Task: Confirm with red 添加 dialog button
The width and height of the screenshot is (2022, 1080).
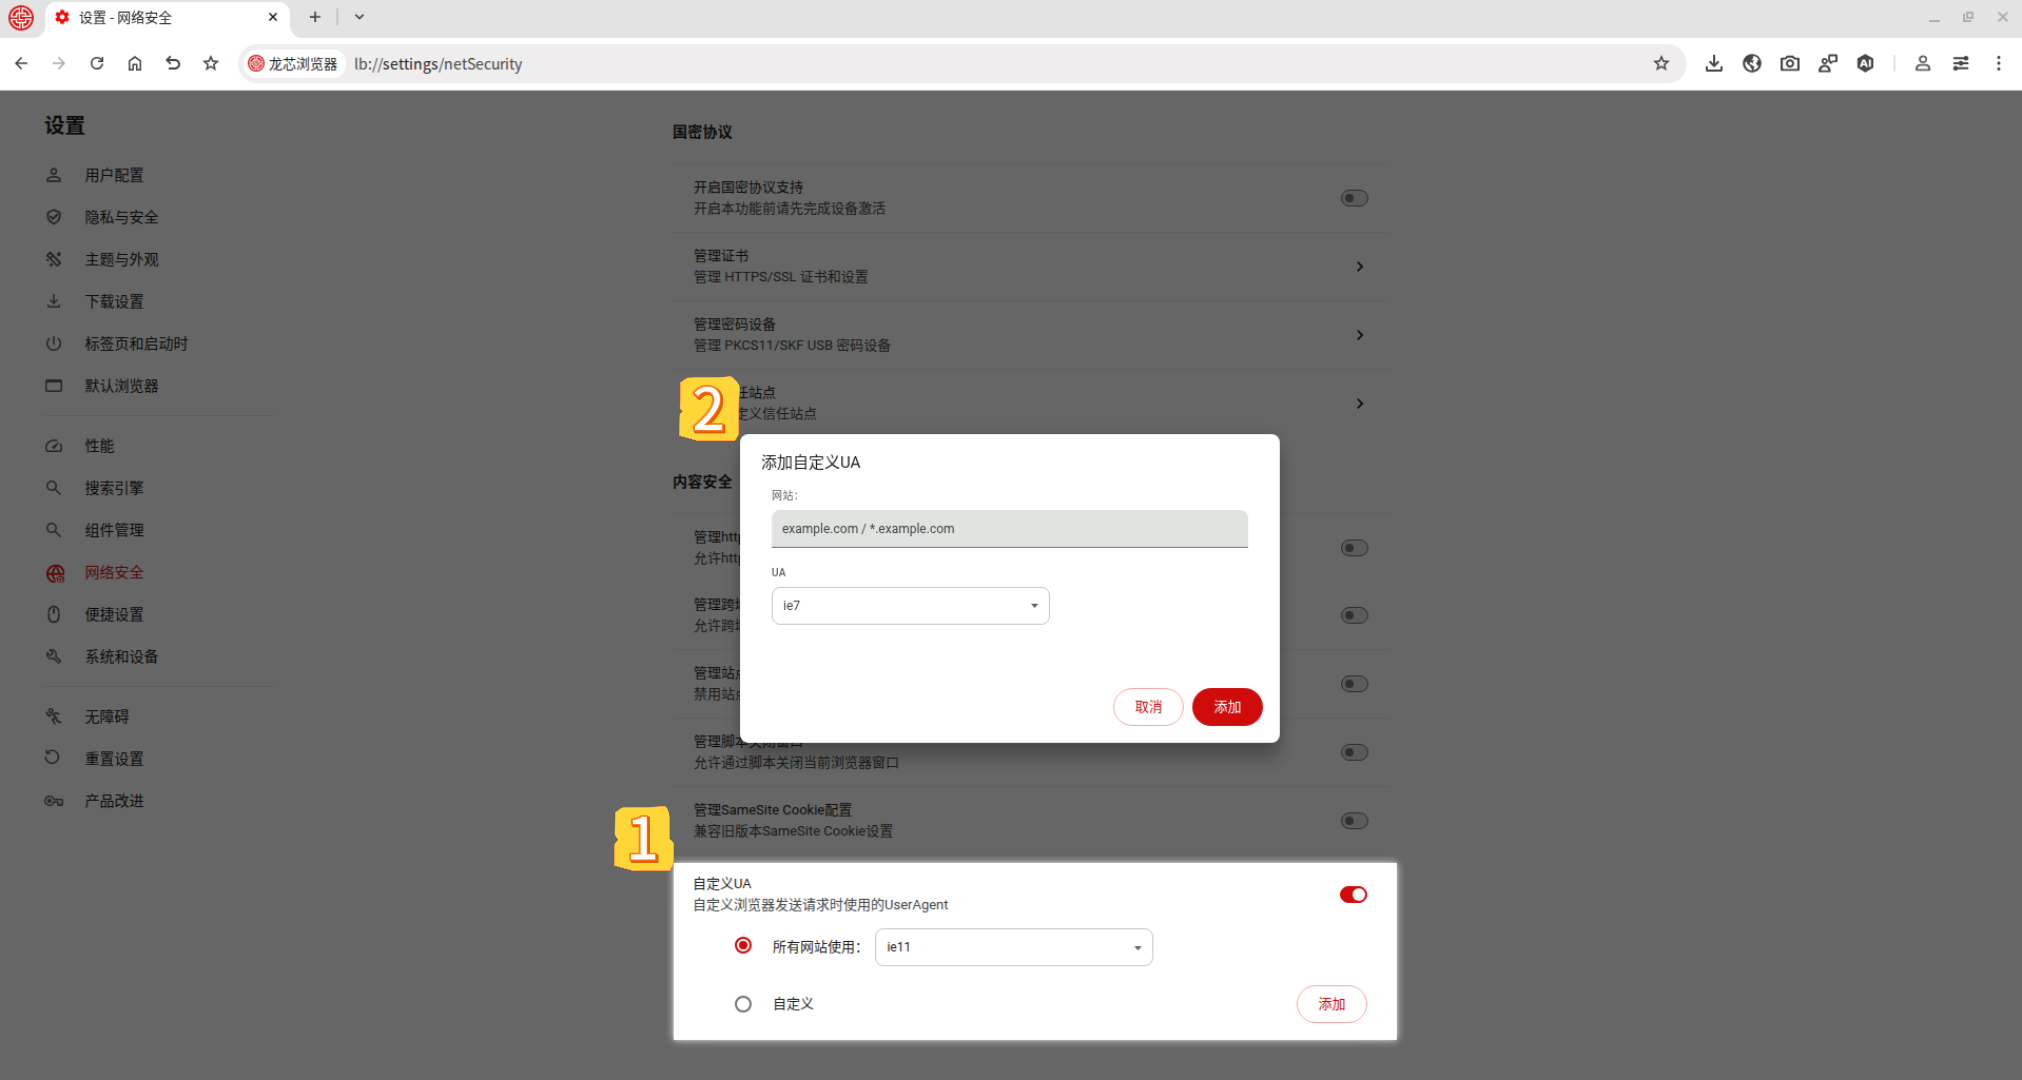Action: 1227,707
